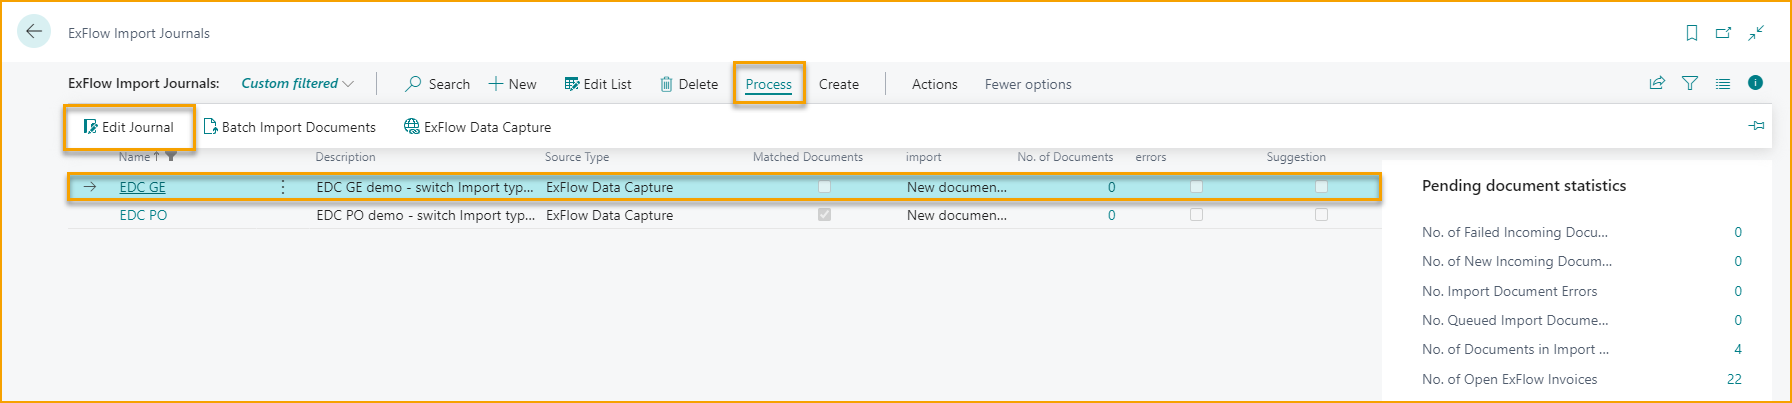Open ExFlow Data Capture action
The height and width of the screenshot is (403, 1792).
(x=478, y=127)
